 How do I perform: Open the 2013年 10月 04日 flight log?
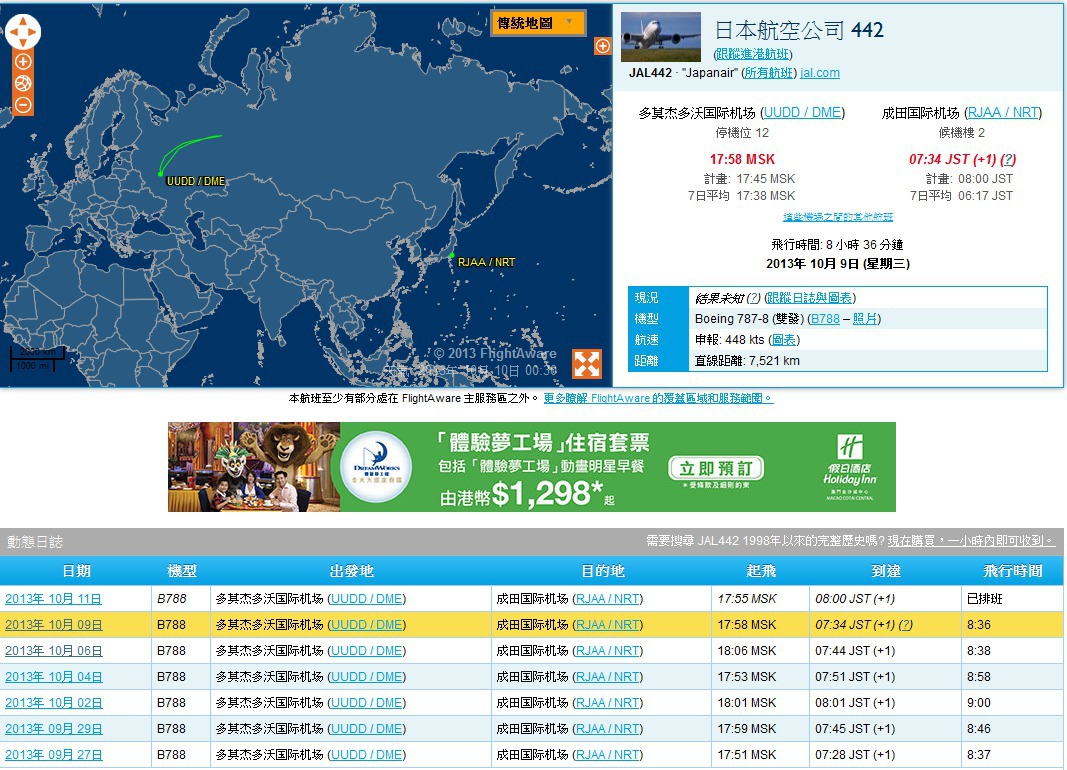[54, 677]
